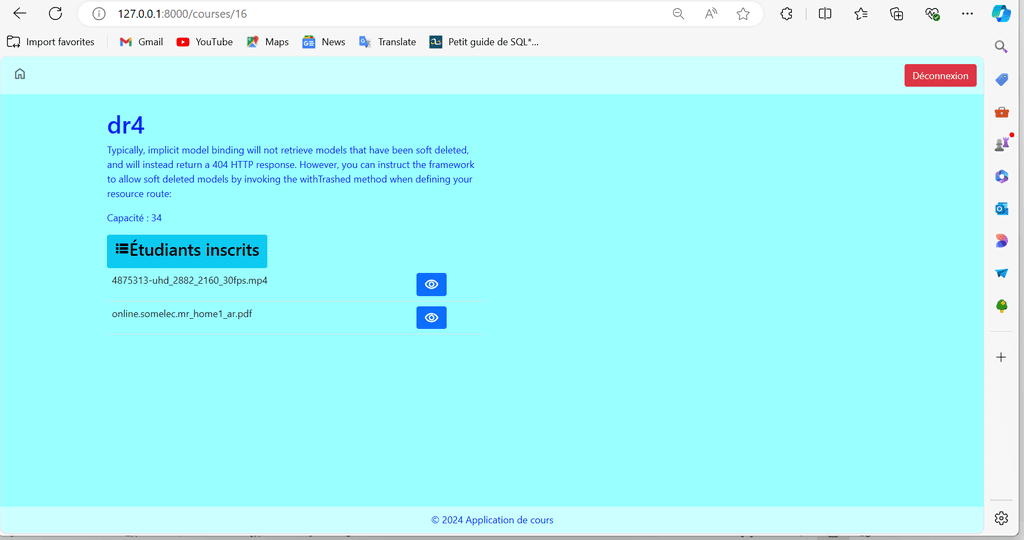The image size is (1024, 540).
Task: Open sidebar Shopping tag icon
Action: tap(1002, 80)
